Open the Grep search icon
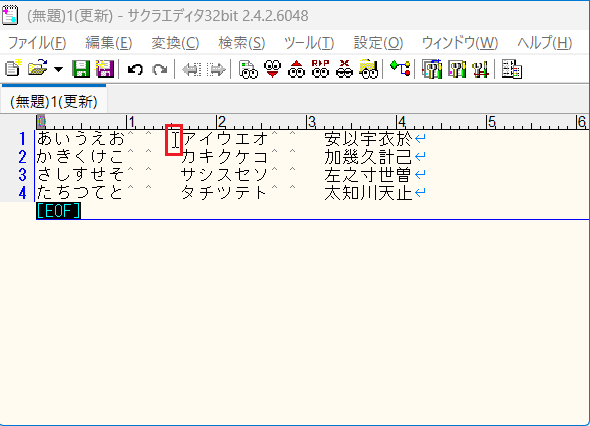This screenshot has width=590, height=426. 369,69
